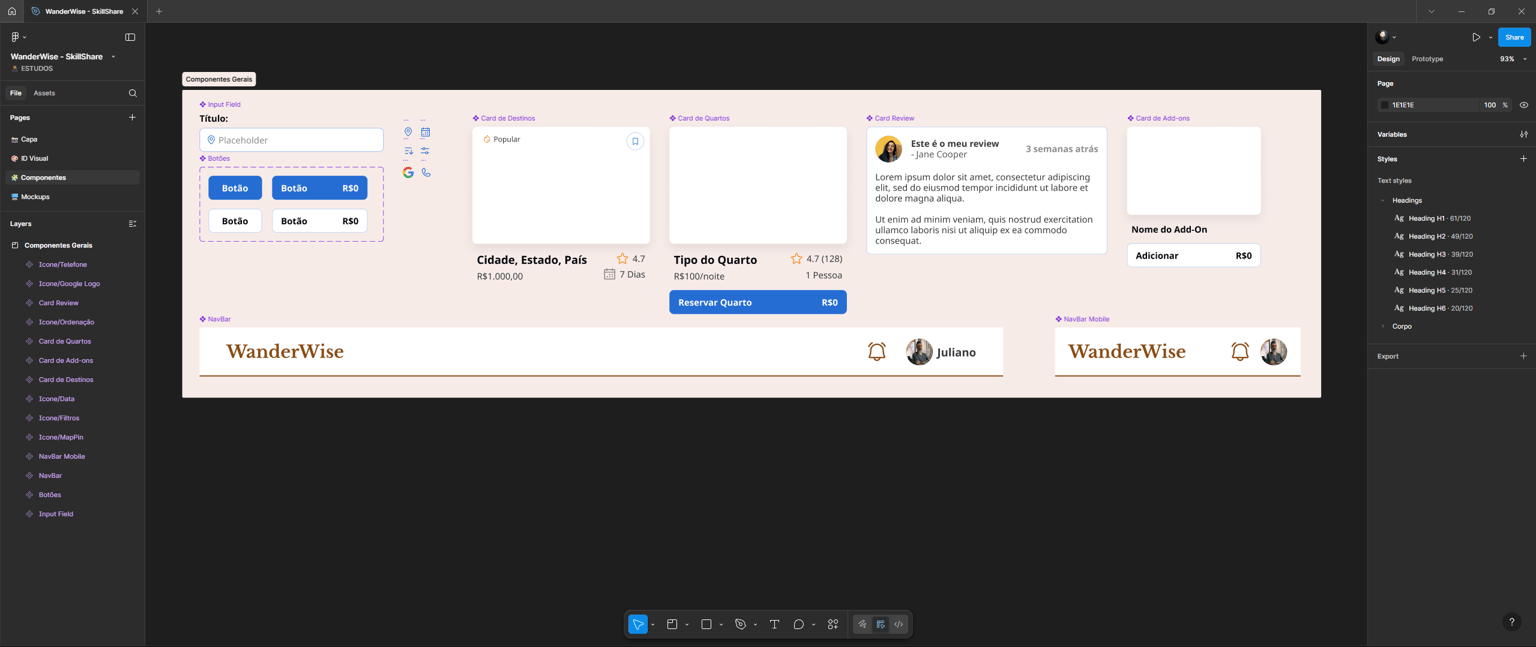Click the Present play icon
The image size is (1536, 647).
pos(1476,37)
